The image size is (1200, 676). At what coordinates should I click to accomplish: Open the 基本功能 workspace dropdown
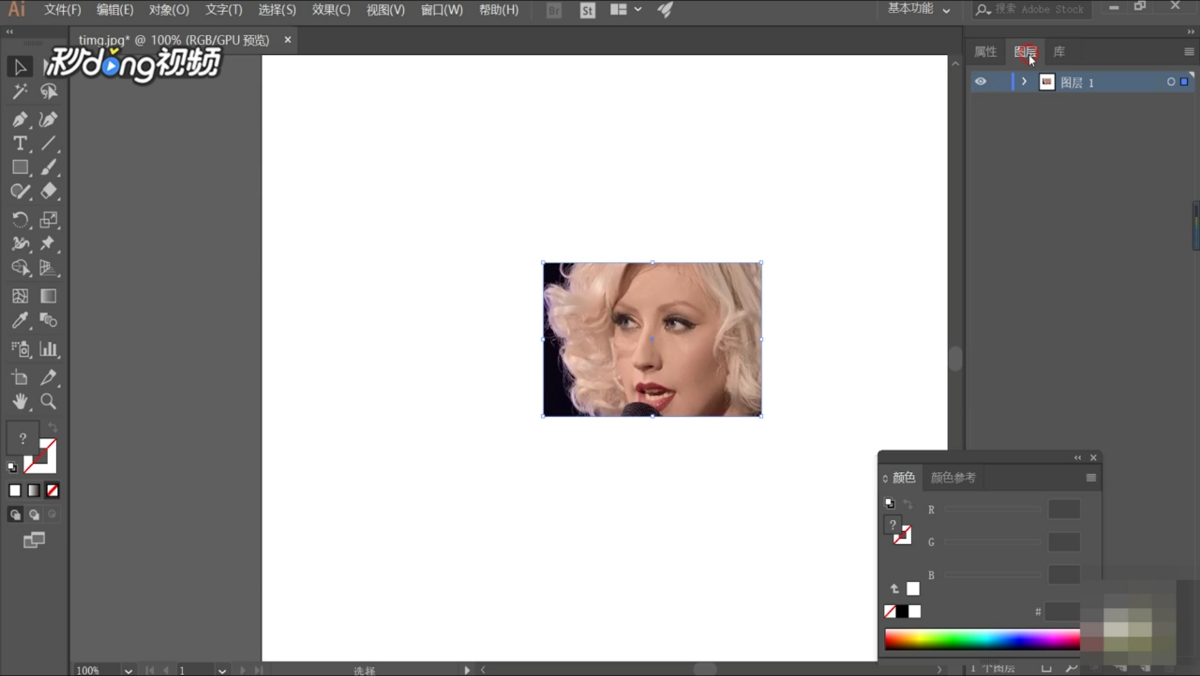tap(919, 9)
